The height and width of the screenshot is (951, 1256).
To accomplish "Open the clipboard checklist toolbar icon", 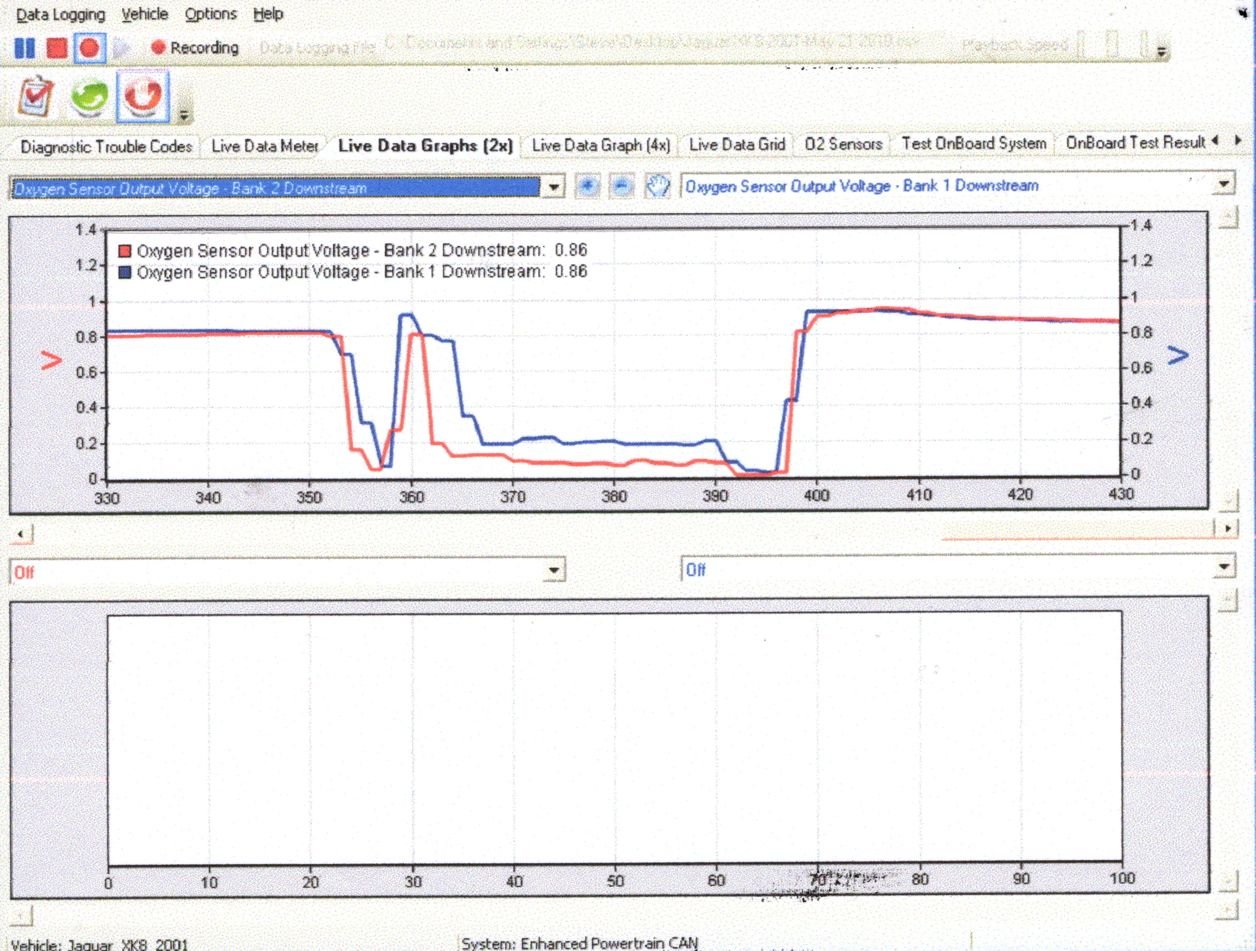I will pyautogui.click(x=37, y=96).
